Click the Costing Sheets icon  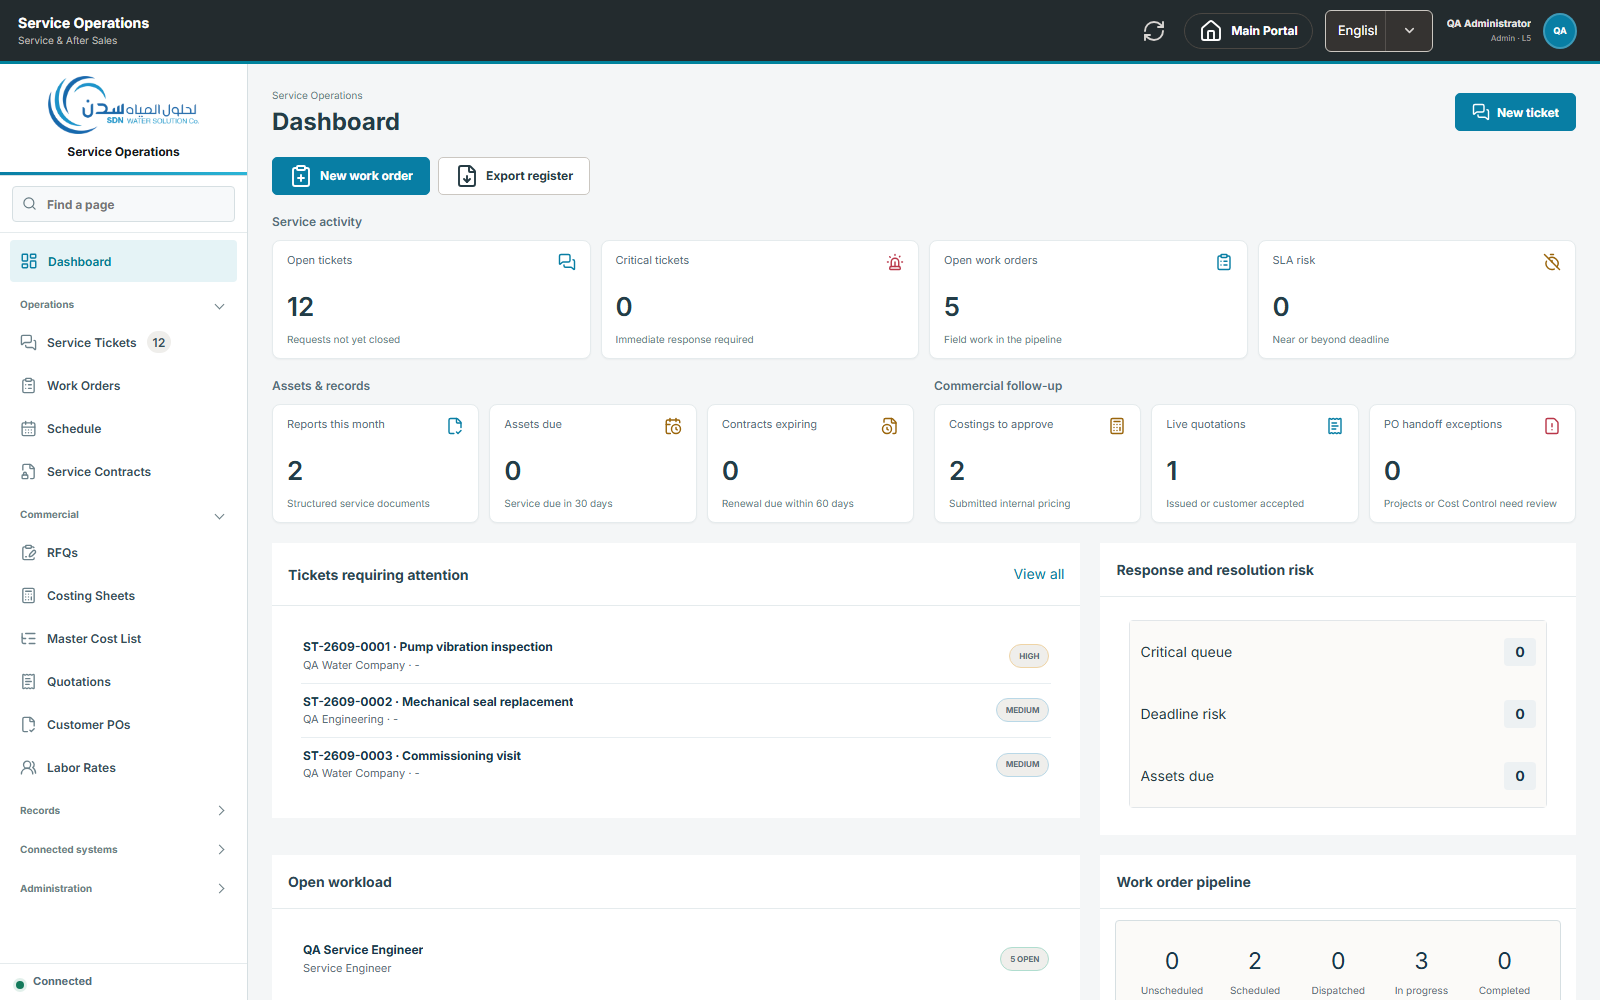pos(29,596)
